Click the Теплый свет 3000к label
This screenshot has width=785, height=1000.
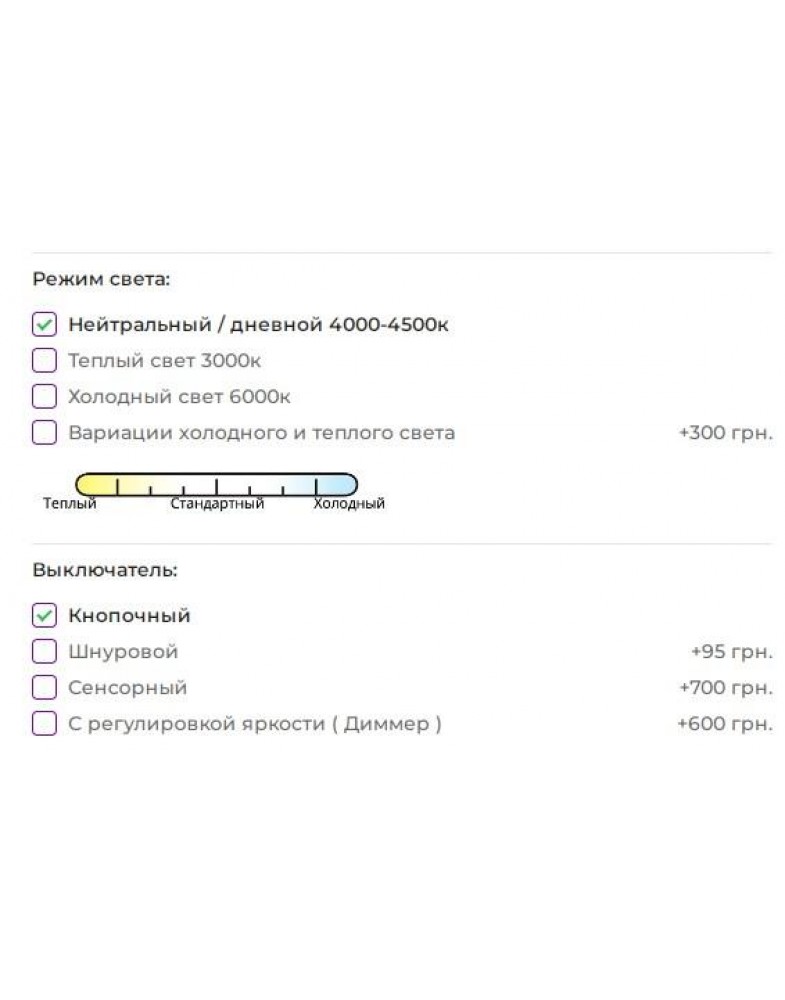(x=165, y=360)
